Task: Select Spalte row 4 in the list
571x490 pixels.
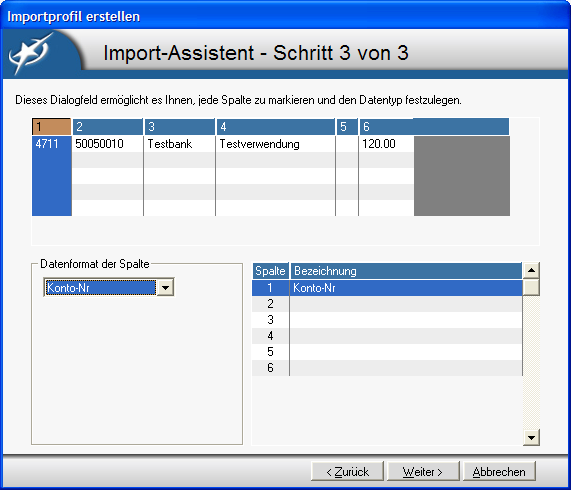Action: 387,336
